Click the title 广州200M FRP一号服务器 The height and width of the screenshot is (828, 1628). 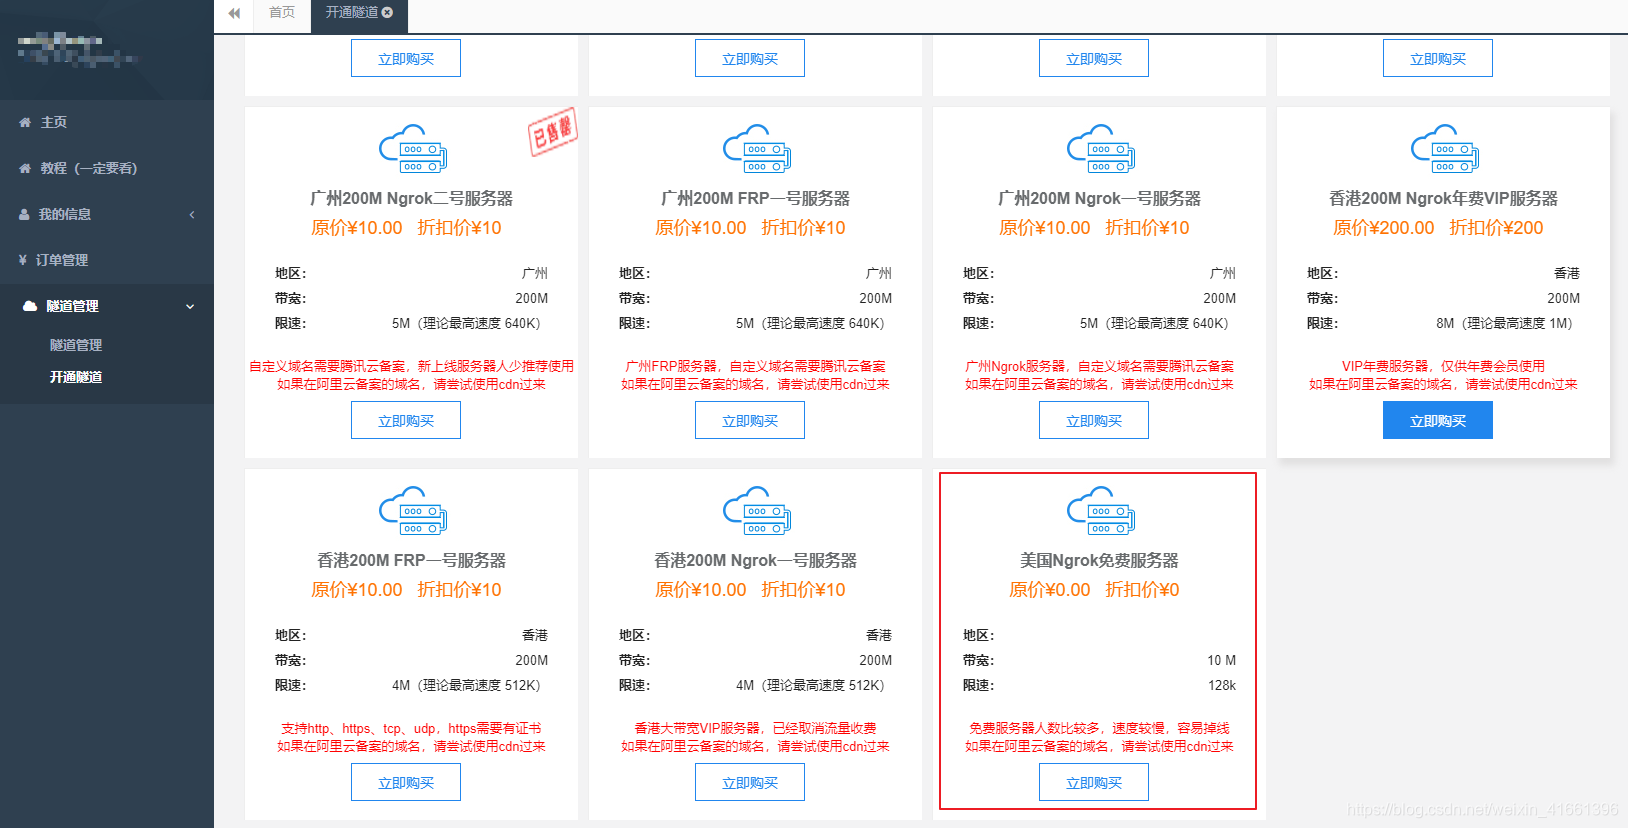[x=756, y=198]
